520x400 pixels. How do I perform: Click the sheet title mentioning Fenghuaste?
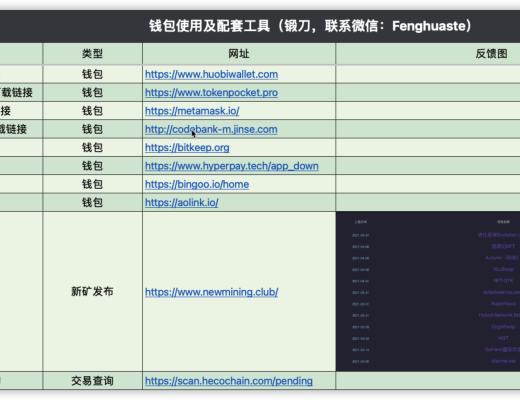(x=310, y=26)
